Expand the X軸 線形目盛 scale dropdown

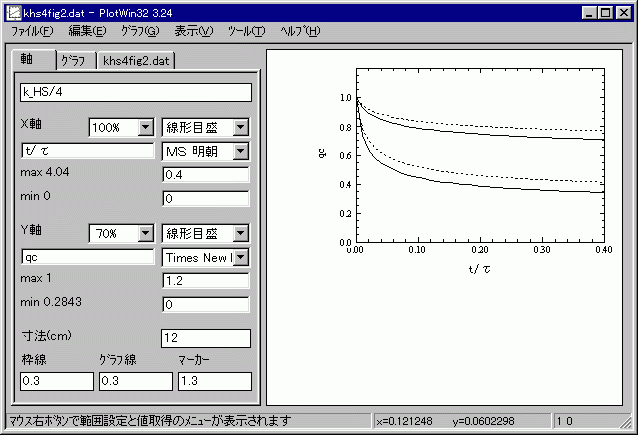(241, 128)
